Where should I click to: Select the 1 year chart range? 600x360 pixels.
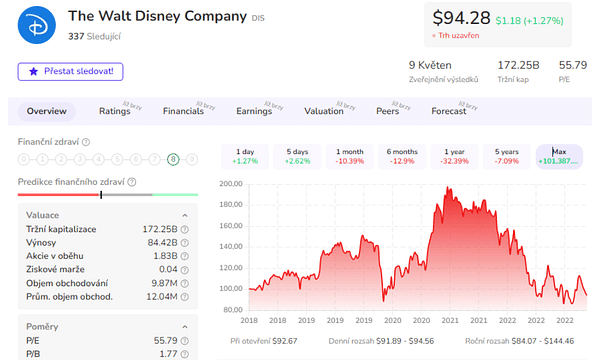pyautogui.click(x=454, y=156)
